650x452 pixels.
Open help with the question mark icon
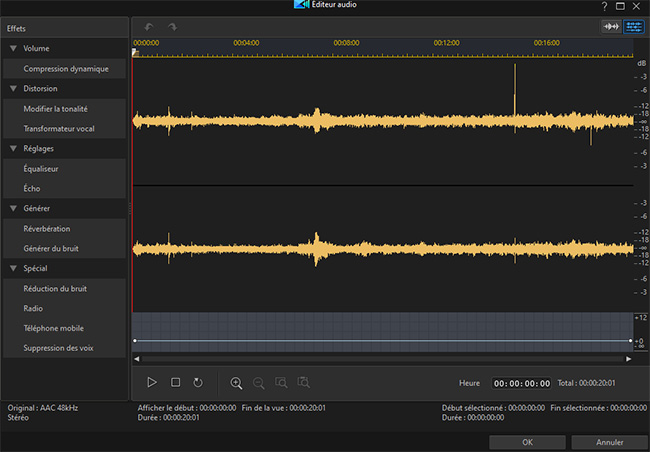(603, 6)
